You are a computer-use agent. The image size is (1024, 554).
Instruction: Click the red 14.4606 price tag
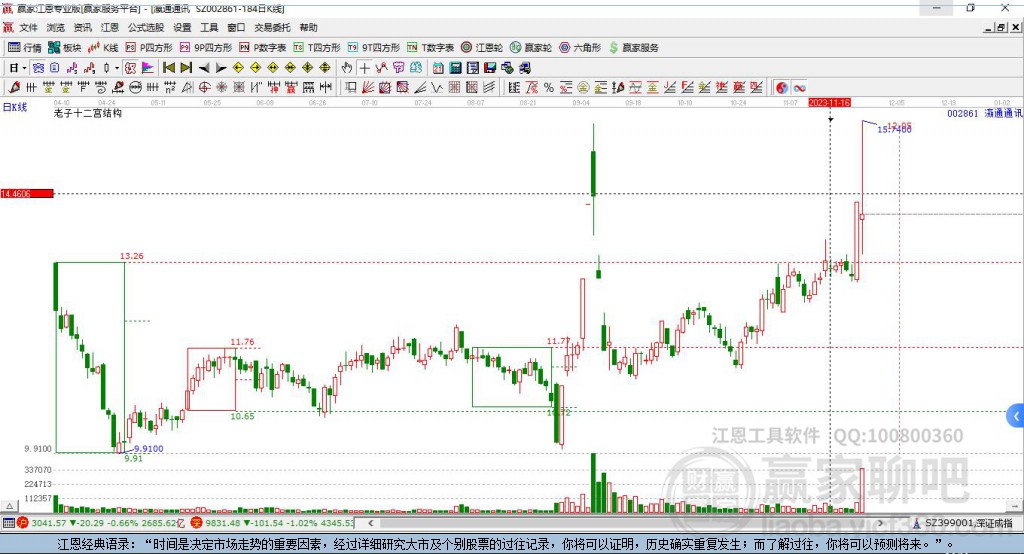(x=27, y=193)
